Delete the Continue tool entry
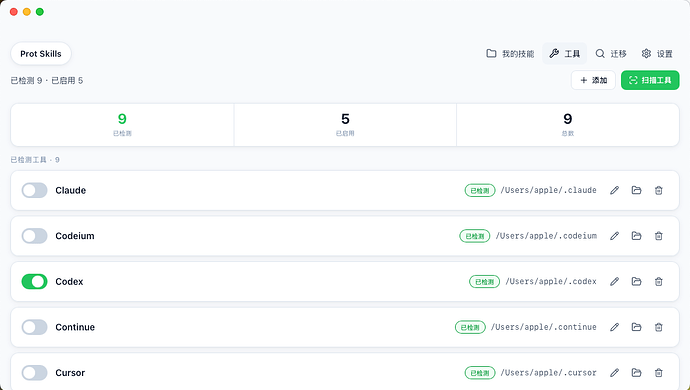The height and width of the screenshot is (390, 690). tap(658, 327)
